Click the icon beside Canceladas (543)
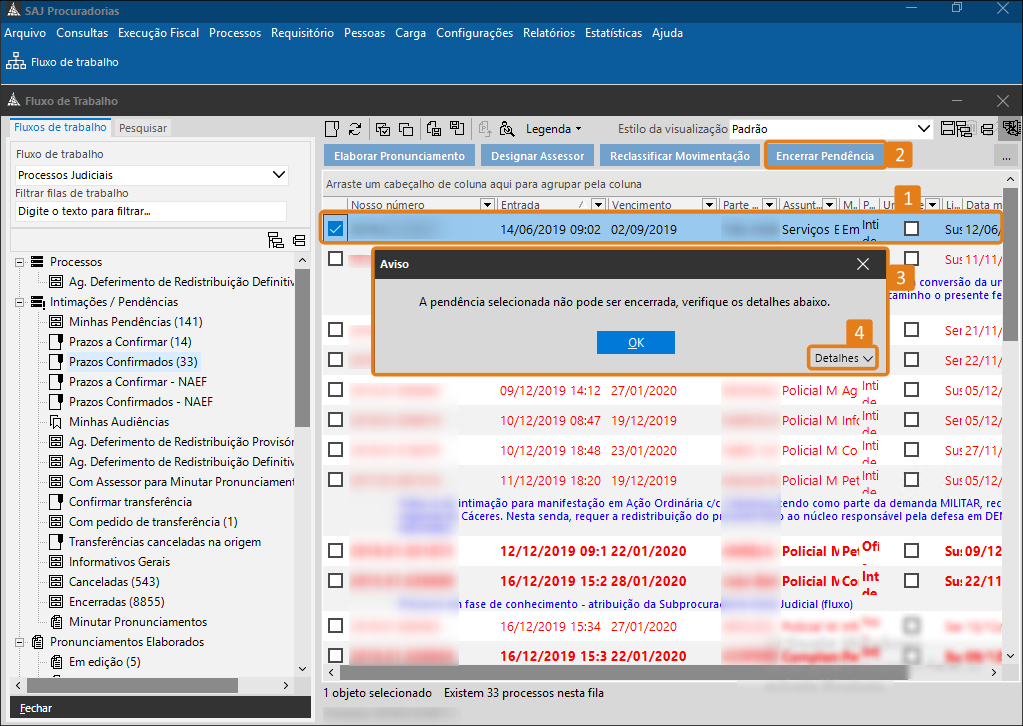 click(56, 582)
